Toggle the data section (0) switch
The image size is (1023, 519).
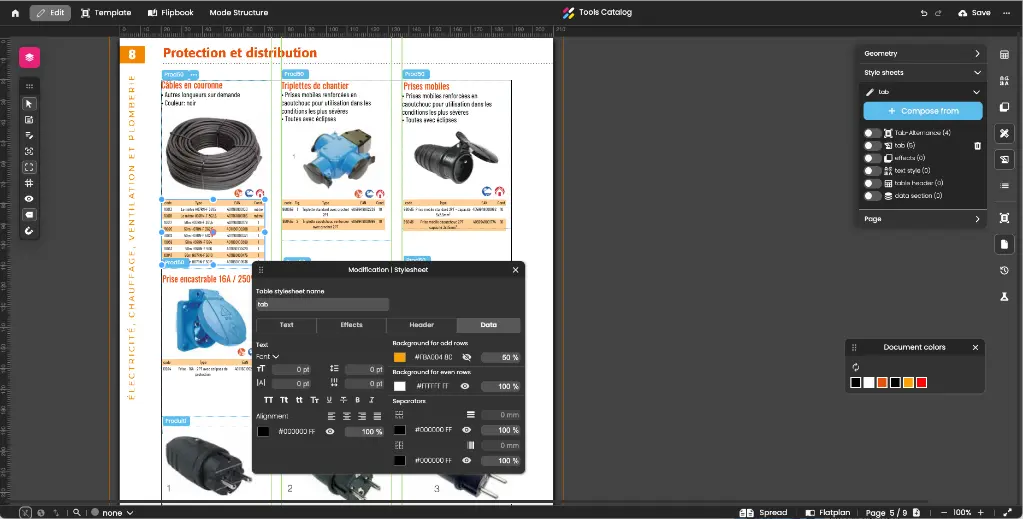pyautogui.click(x=872, y=196)
